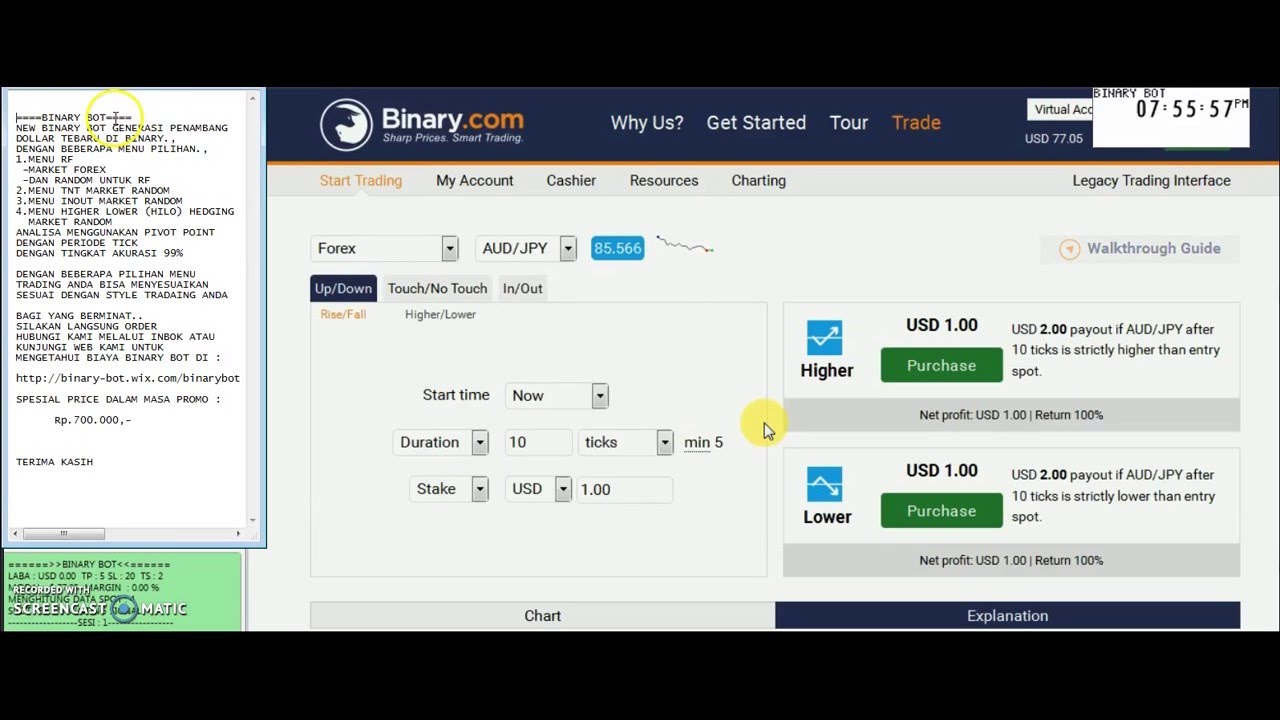Image resolution: width=1280 pixels, height=720 pixels.
Task: Open Legacy Trading Interface link
Action: [x=1151, y=181]
